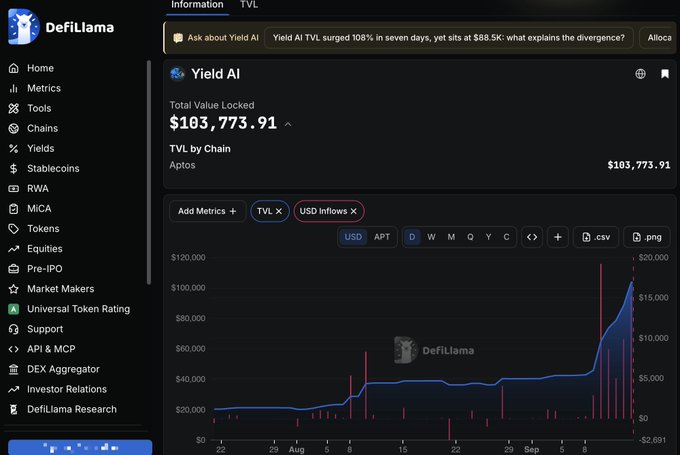Remove the USD Inflows metric chip
Screen dimensions: 680x455
tap(353, 211)
